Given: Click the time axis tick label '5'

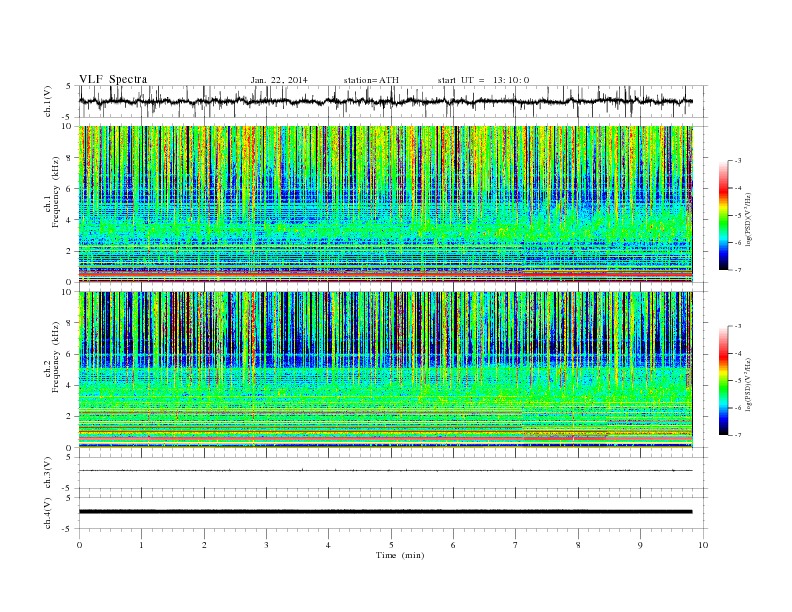Looking at the screenshot, I should 391,545.
